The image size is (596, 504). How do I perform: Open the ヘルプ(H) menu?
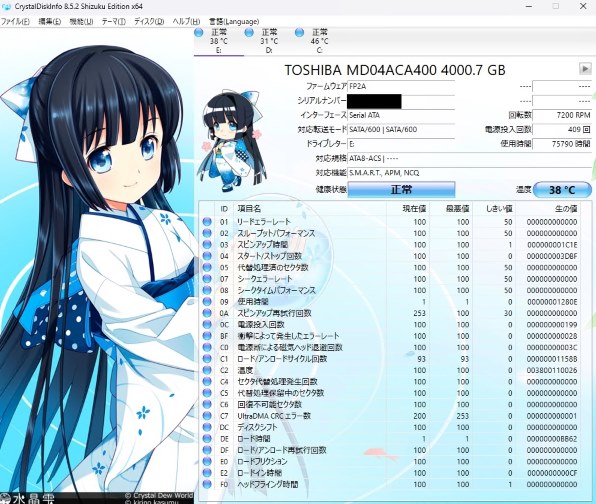point(186,21)
